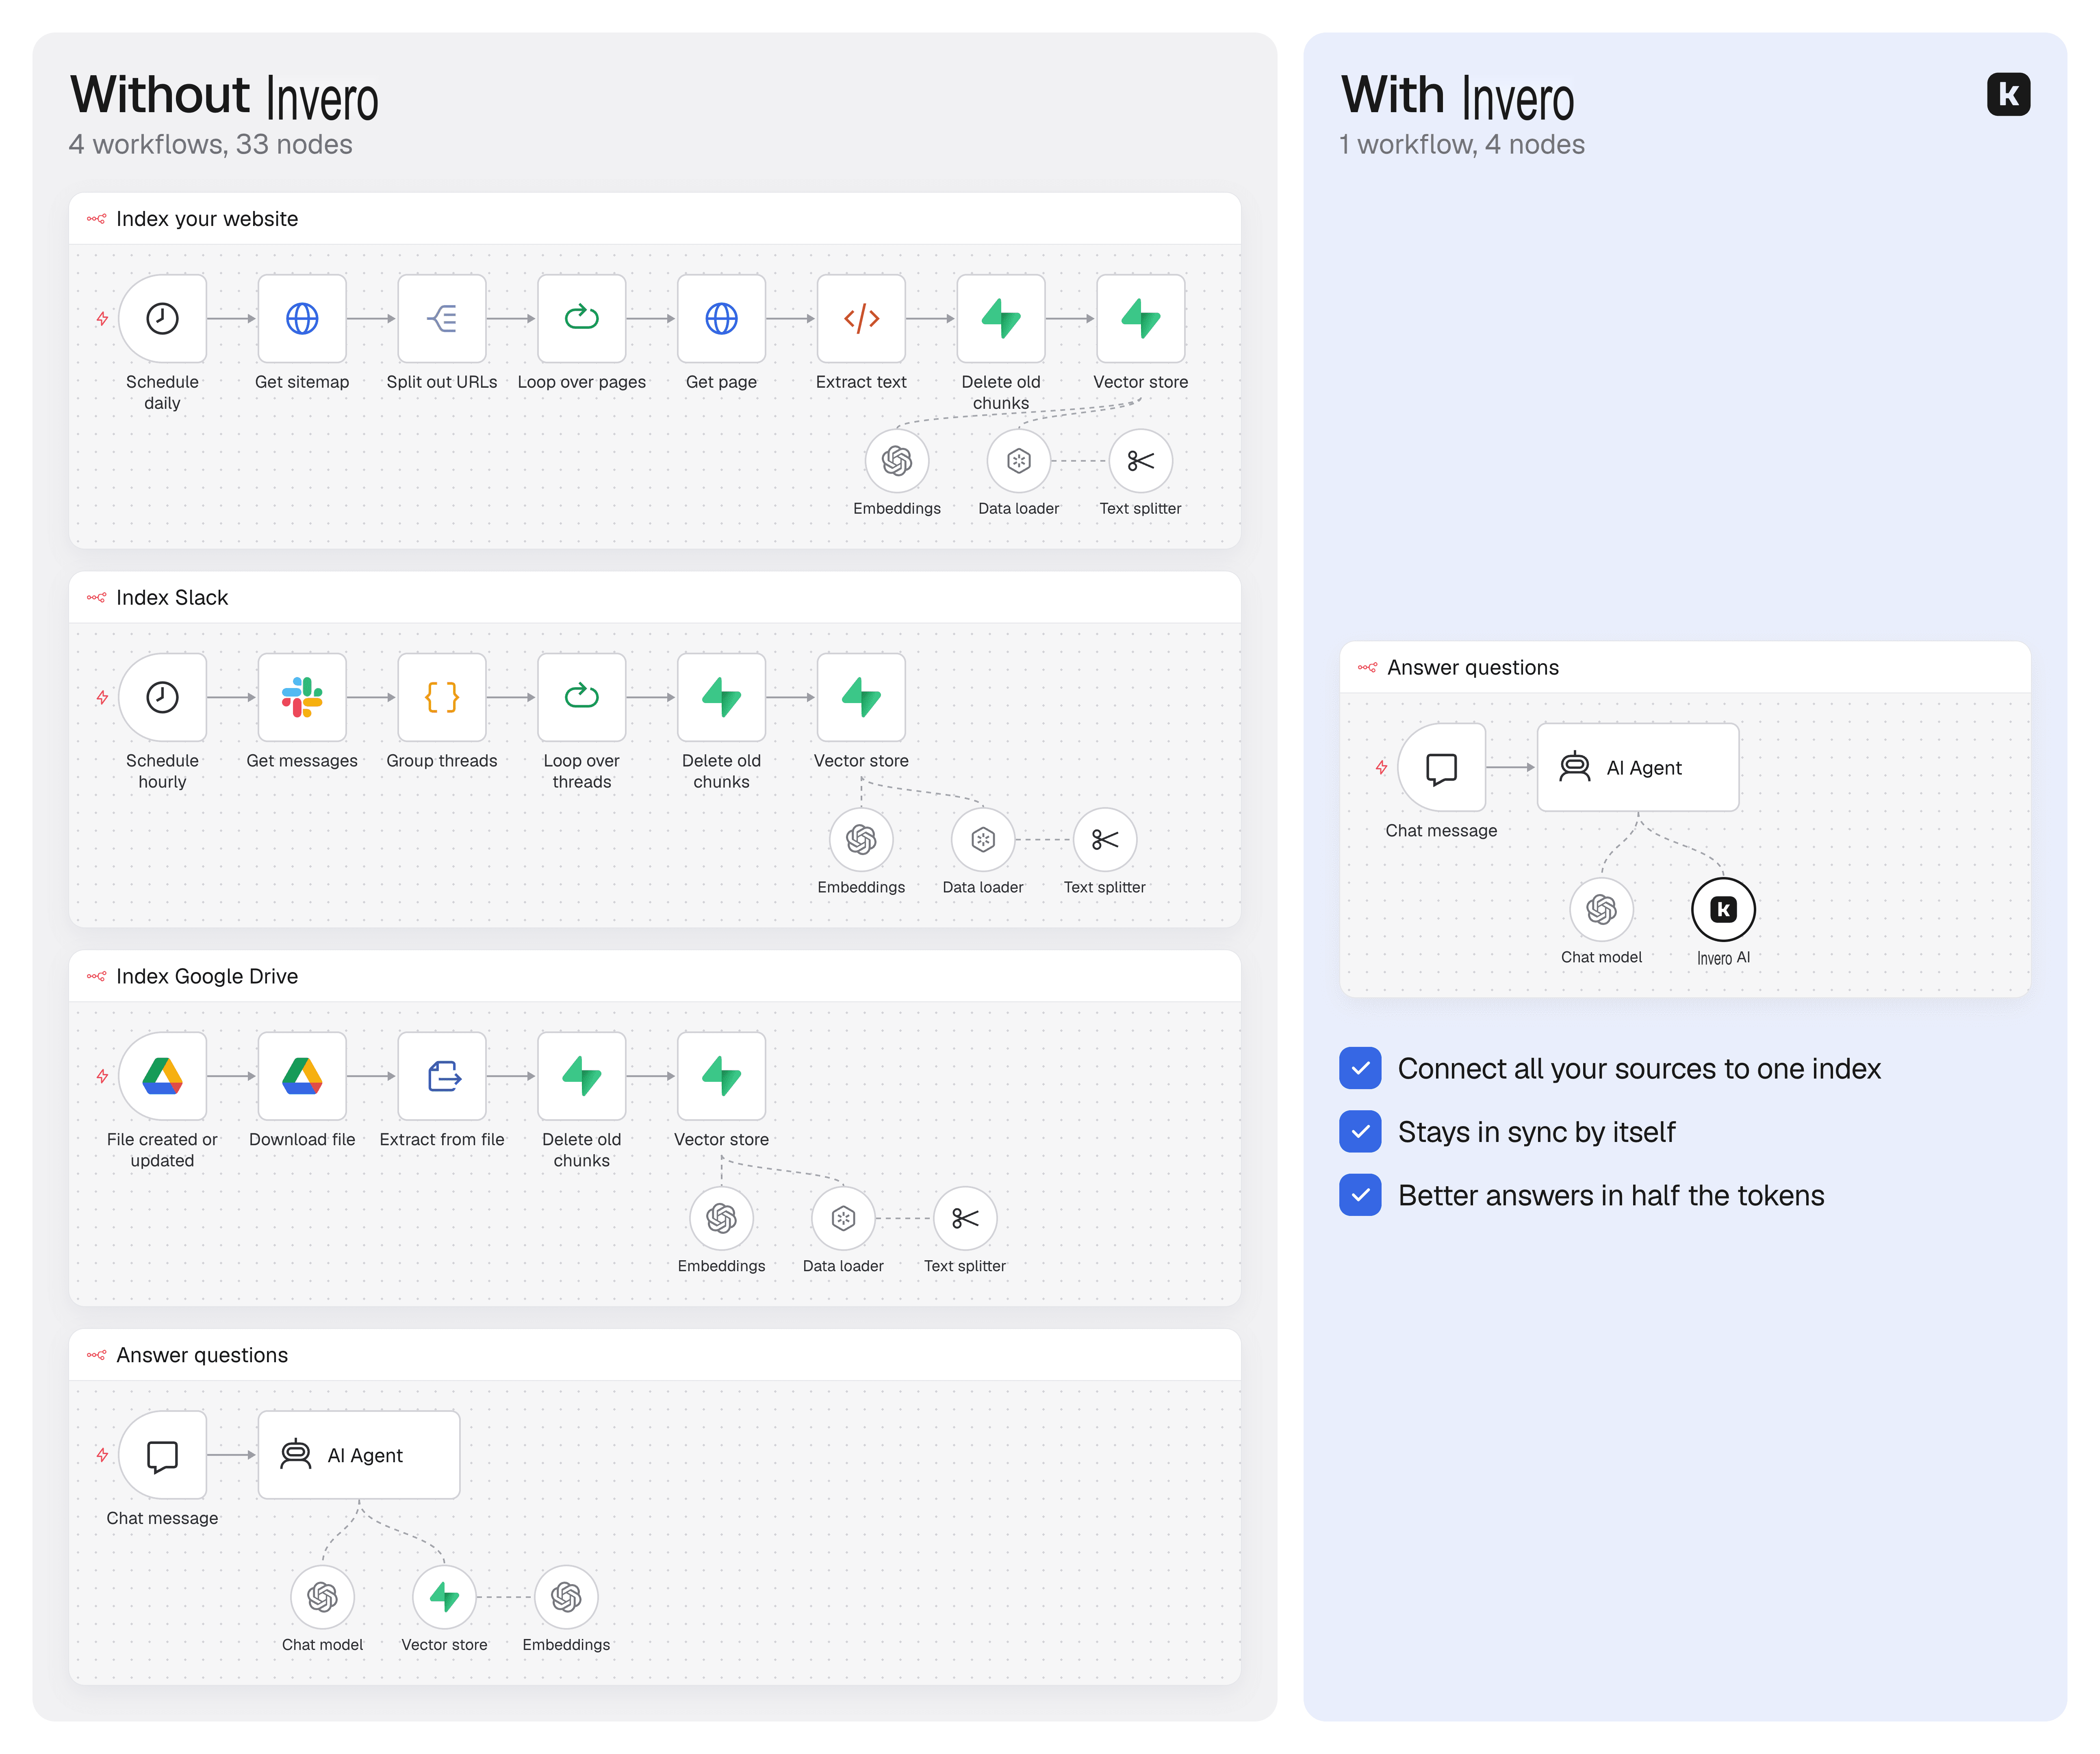Select Vector store sub-node in left Answer questions
Screen dimensions: 2100x1754
coord(444,1598)
